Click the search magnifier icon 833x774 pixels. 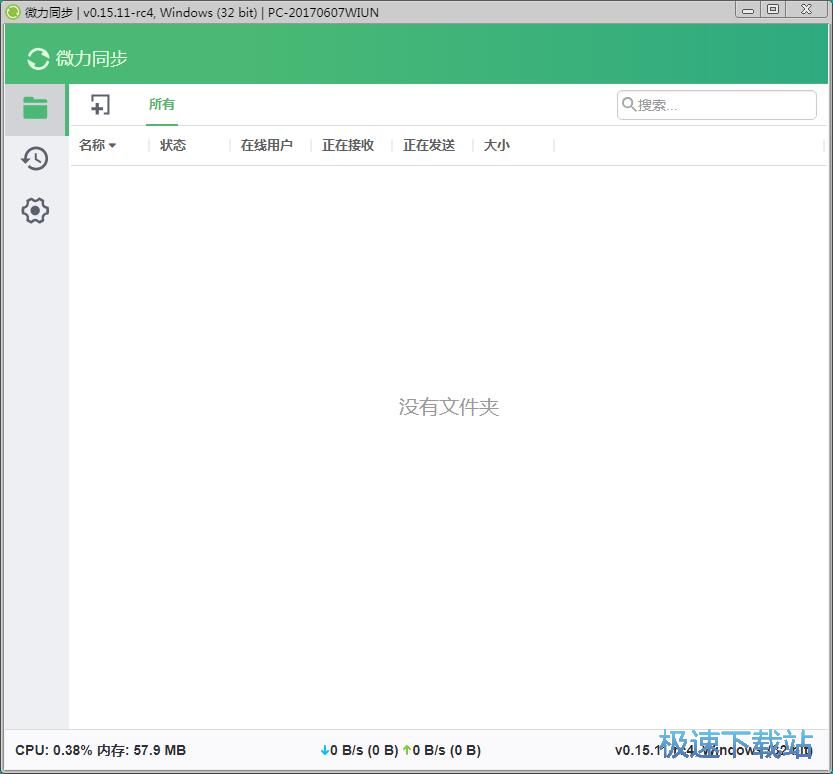pyautogui.click(x=629, y=104)
